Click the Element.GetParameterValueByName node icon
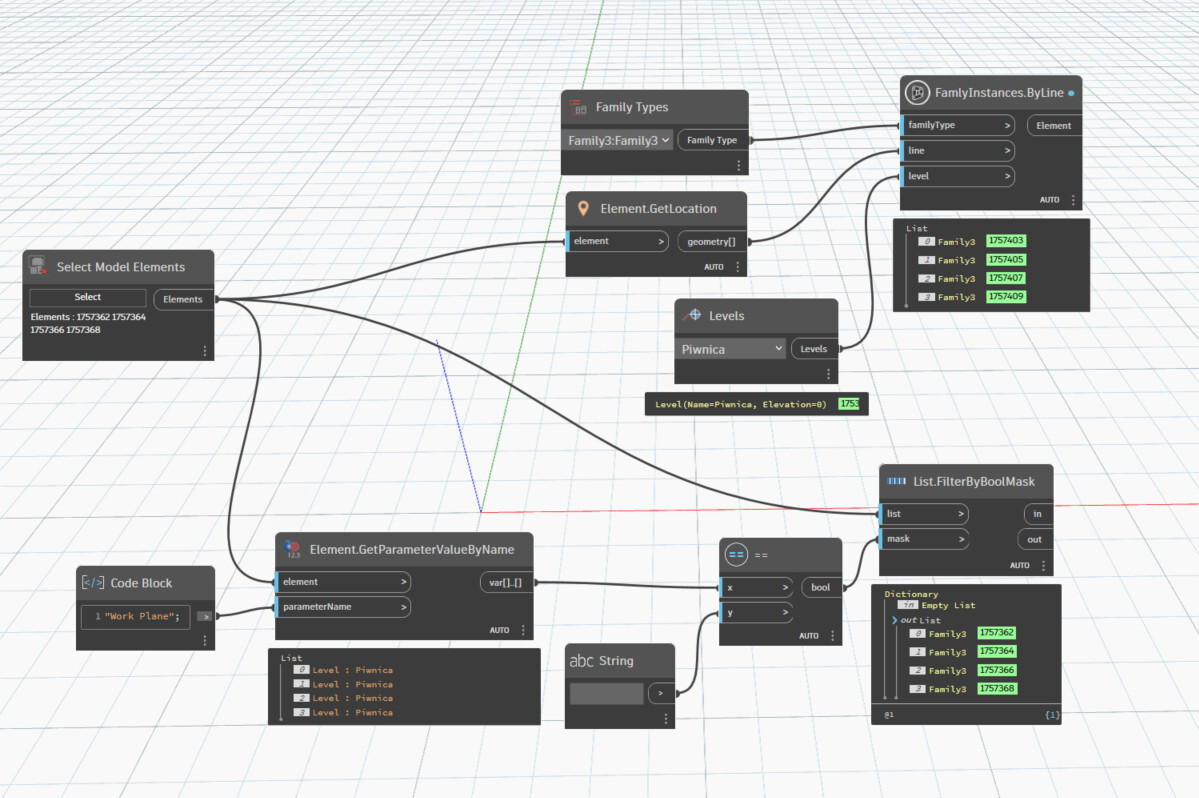The height and width of the screenshot is (798, 1199). [x=292, y=549]
